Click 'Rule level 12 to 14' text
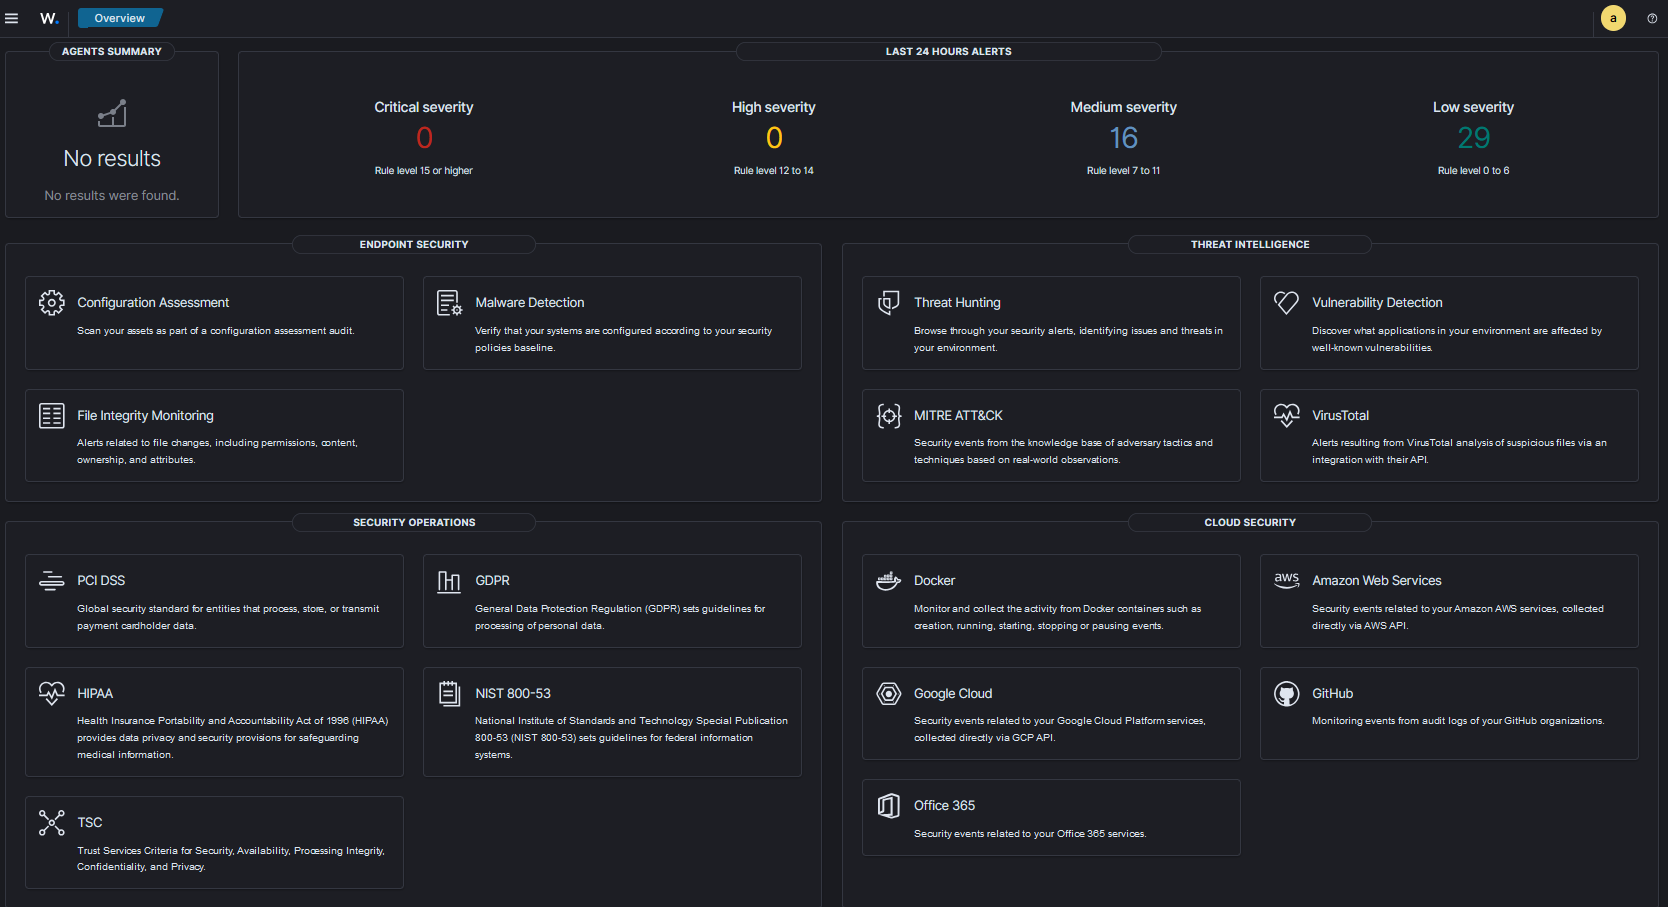The height and width of the screenshot is (907, 1668). pos(774,171)
